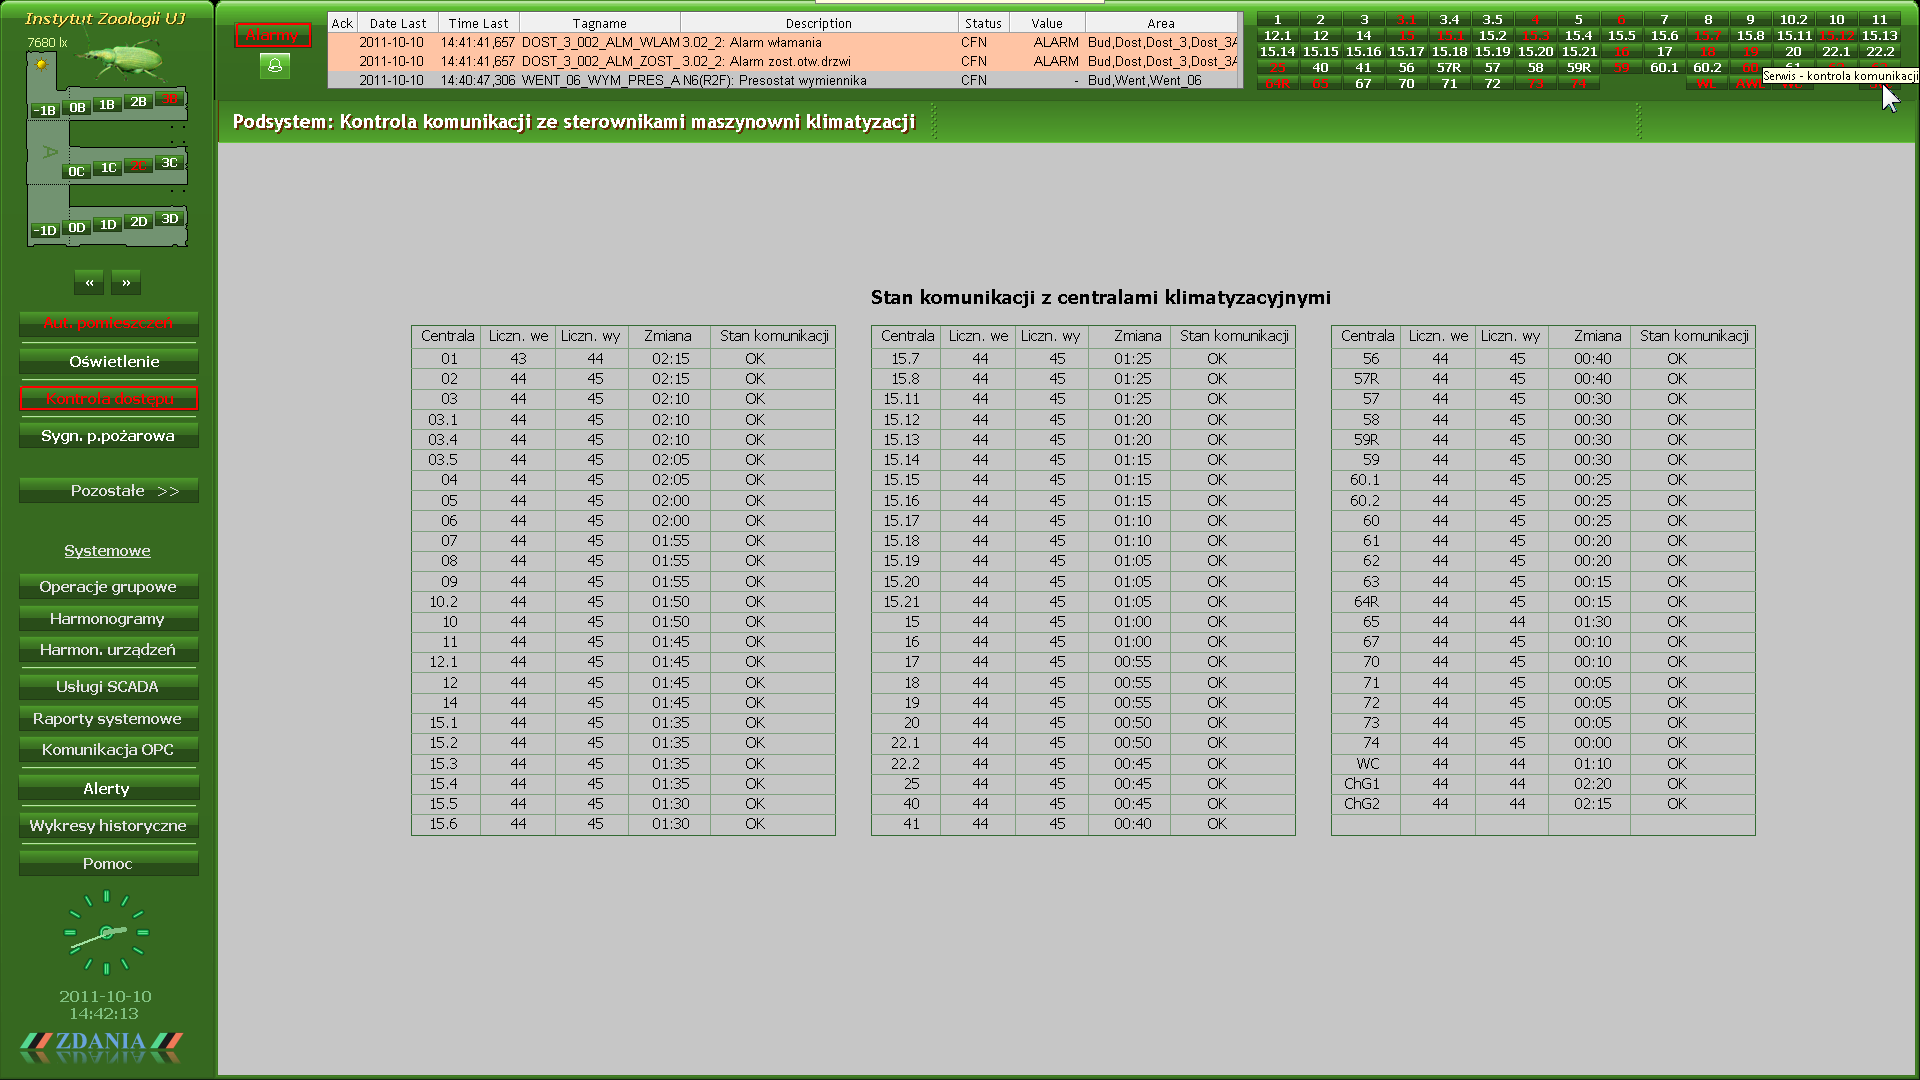Viewport: 1920px width, 1080px height.
Task: Click Centrala WC cell in third table
Action: click(1368, 763)
